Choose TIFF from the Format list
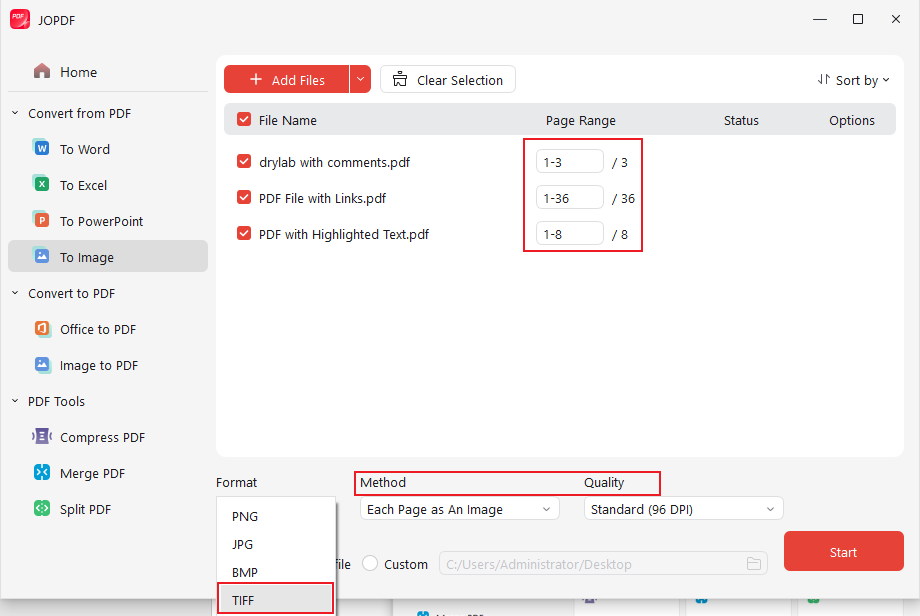Screen dimensions: 920x616 [x=275, y=598]
